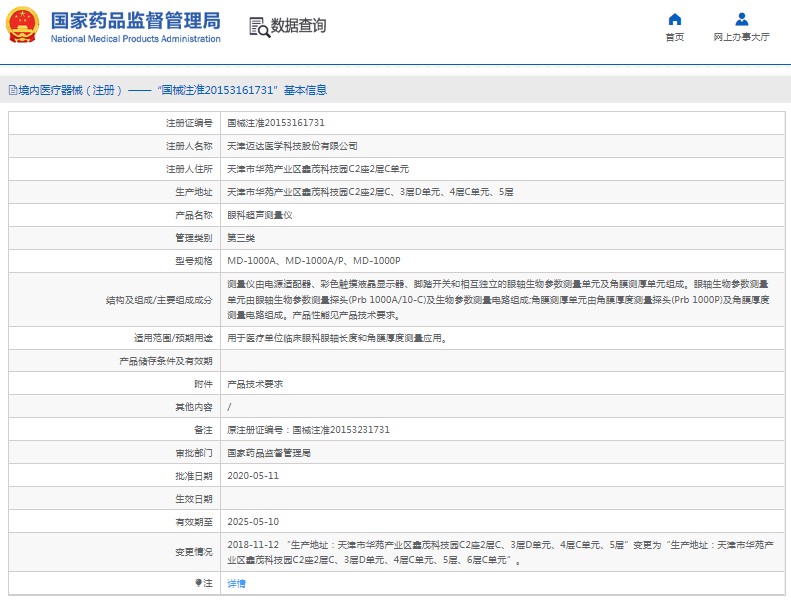Click the 备注 label

[203, 430]
